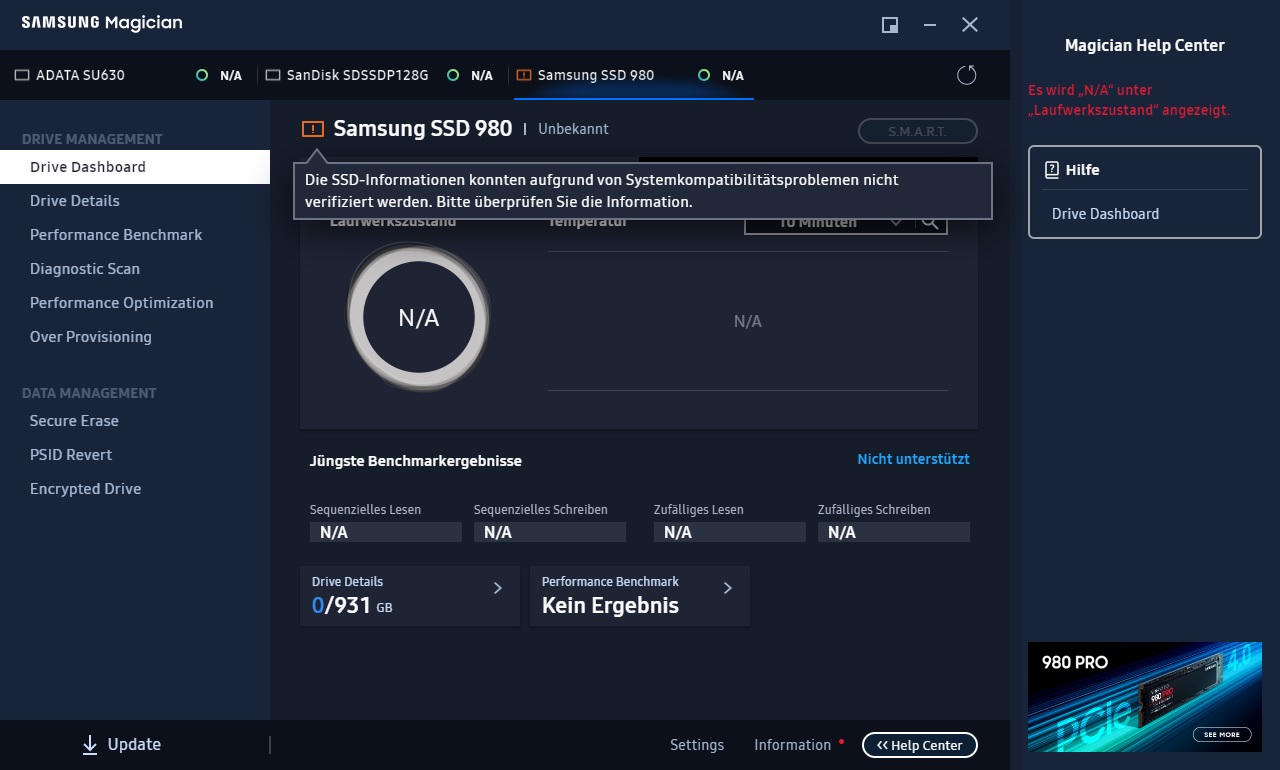Open Performance Optimization in sidebar
The width and height of the screenshot is (1280, 770).
(135, 303)
